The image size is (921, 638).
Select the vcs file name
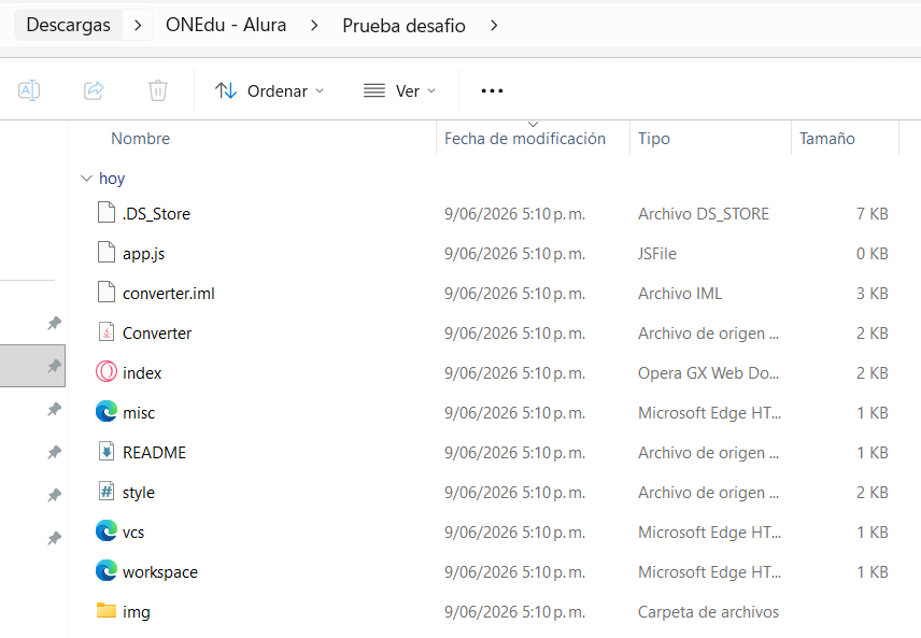point(133,533)
